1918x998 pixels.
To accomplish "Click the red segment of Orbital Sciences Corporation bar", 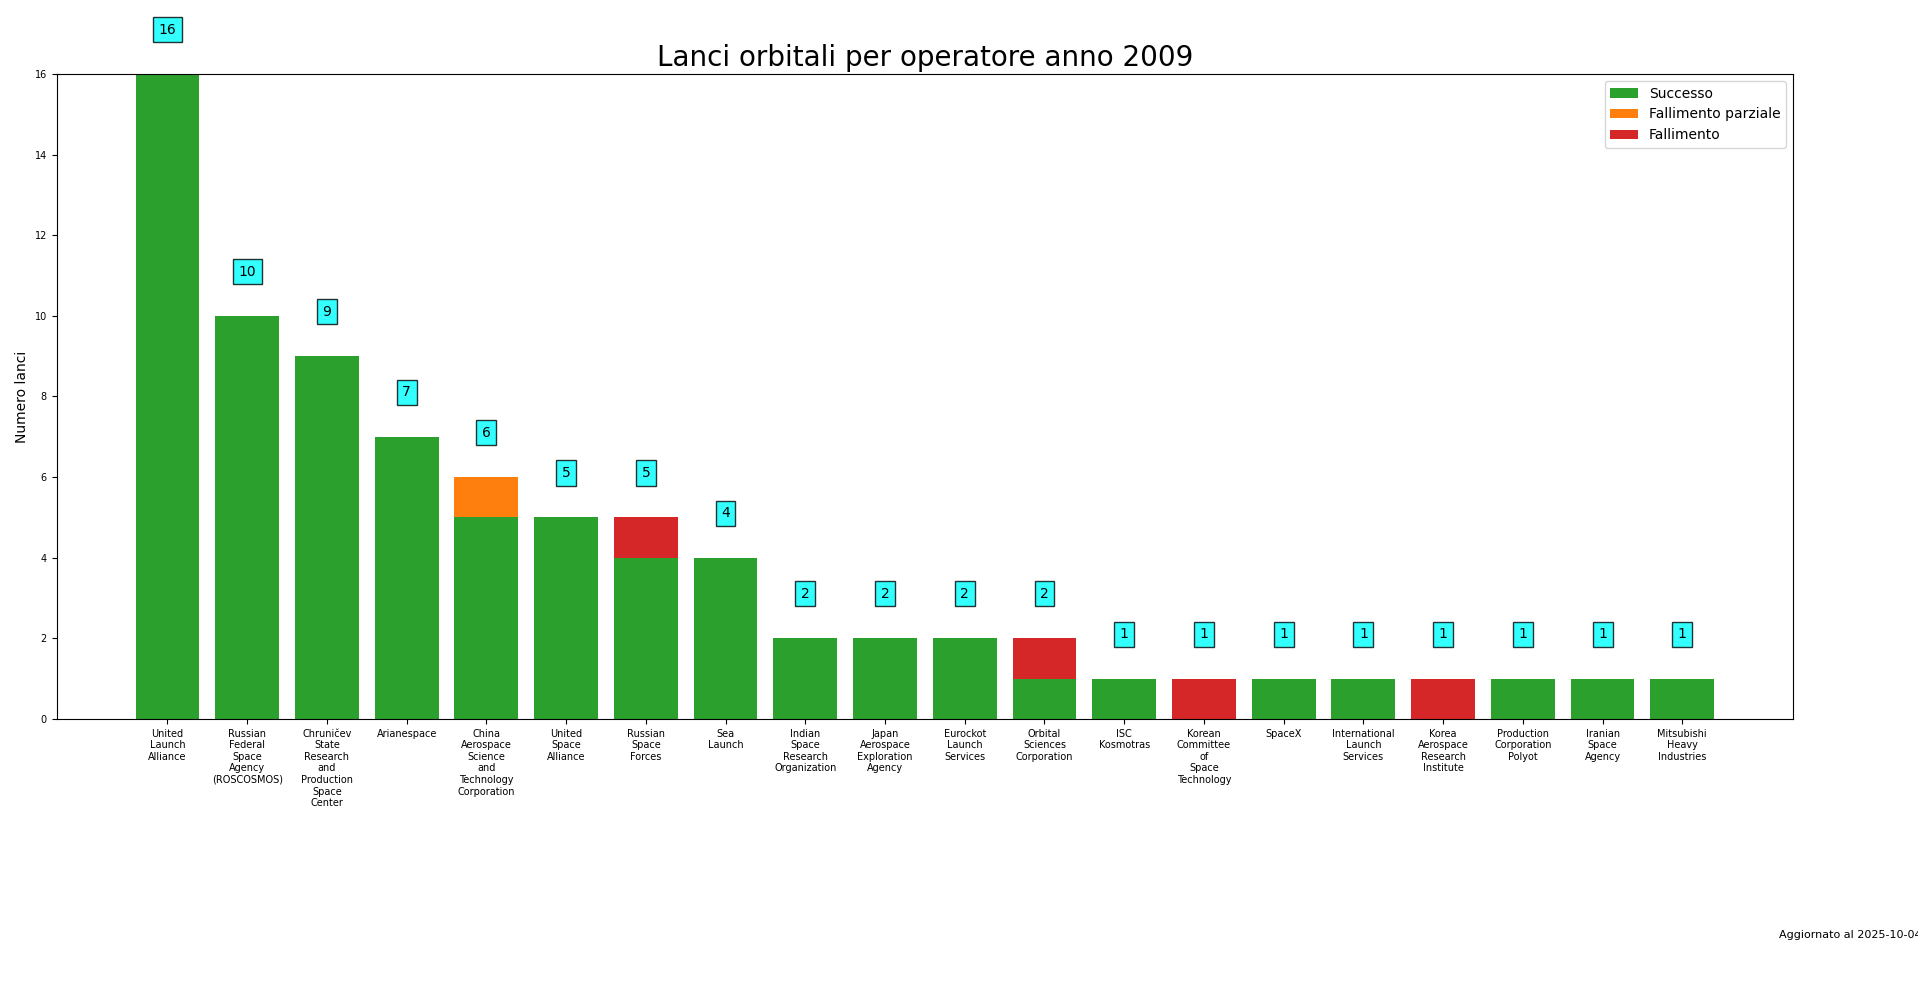I will pyautogui.click(x=1044, y=658).
